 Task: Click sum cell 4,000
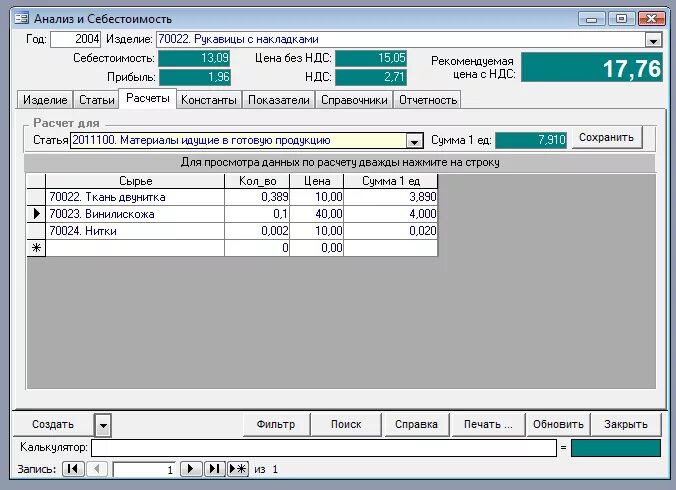(x=391, y=214)
